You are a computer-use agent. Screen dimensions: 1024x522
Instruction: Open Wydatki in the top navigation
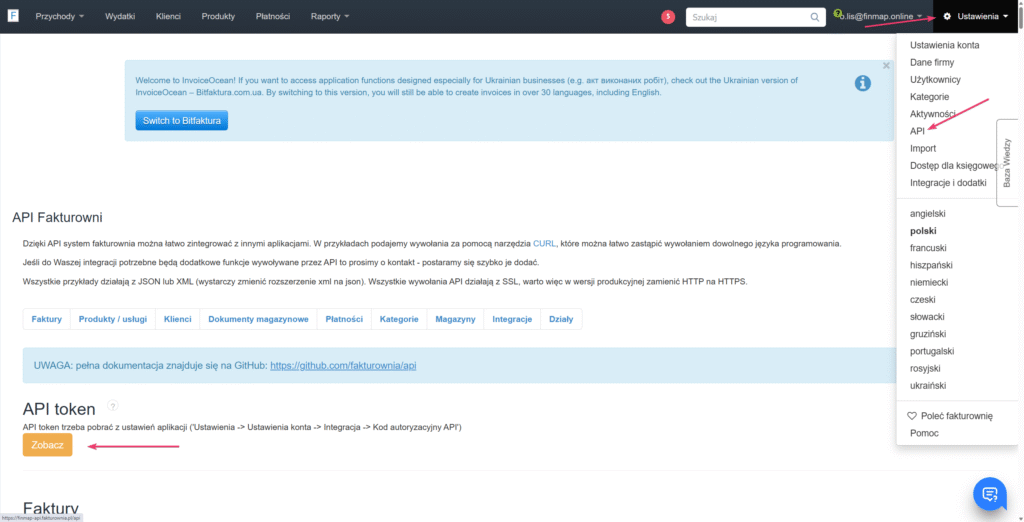[120, 16]
